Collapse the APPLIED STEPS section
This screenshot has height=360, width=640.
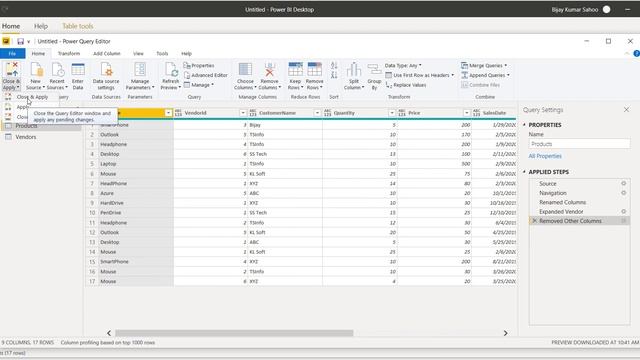point(524,172)
